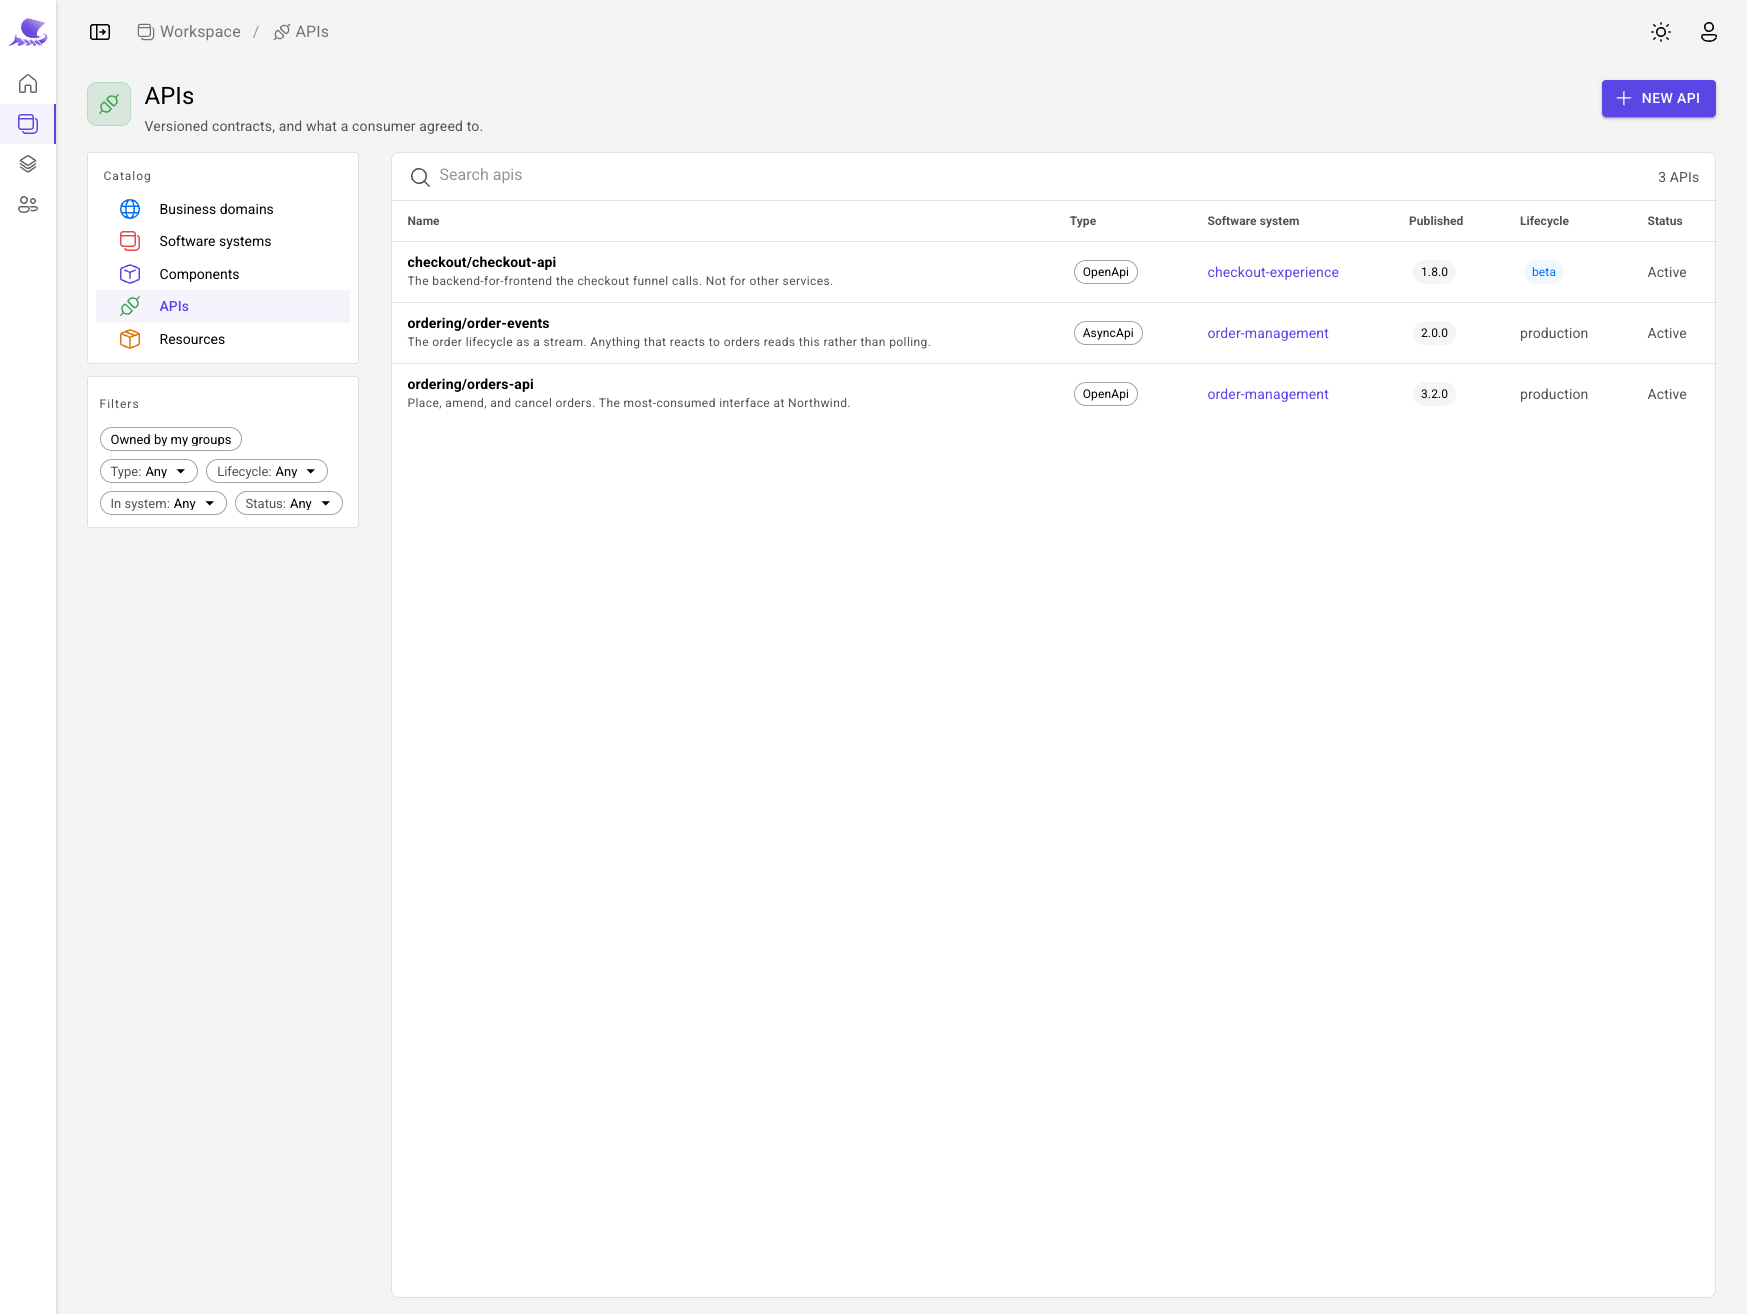Image resolution: width=1747 pixels, height=1314 pixels.
Task: Toggle the sidebar panel collapse icon
Action: pyautogui.click(x=100, y=32)
